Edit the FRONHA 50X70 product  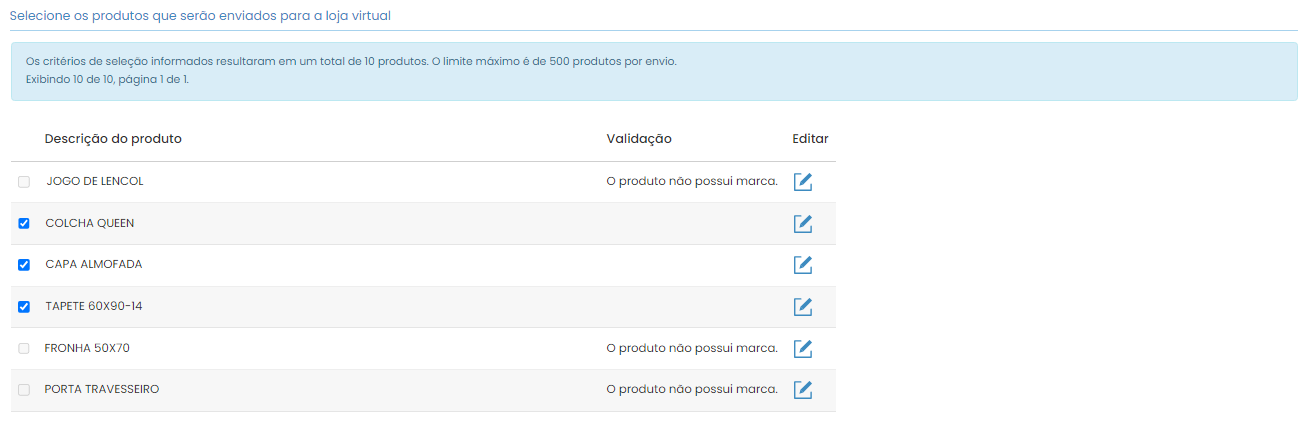pyautogui.click(x=802, y=349)
